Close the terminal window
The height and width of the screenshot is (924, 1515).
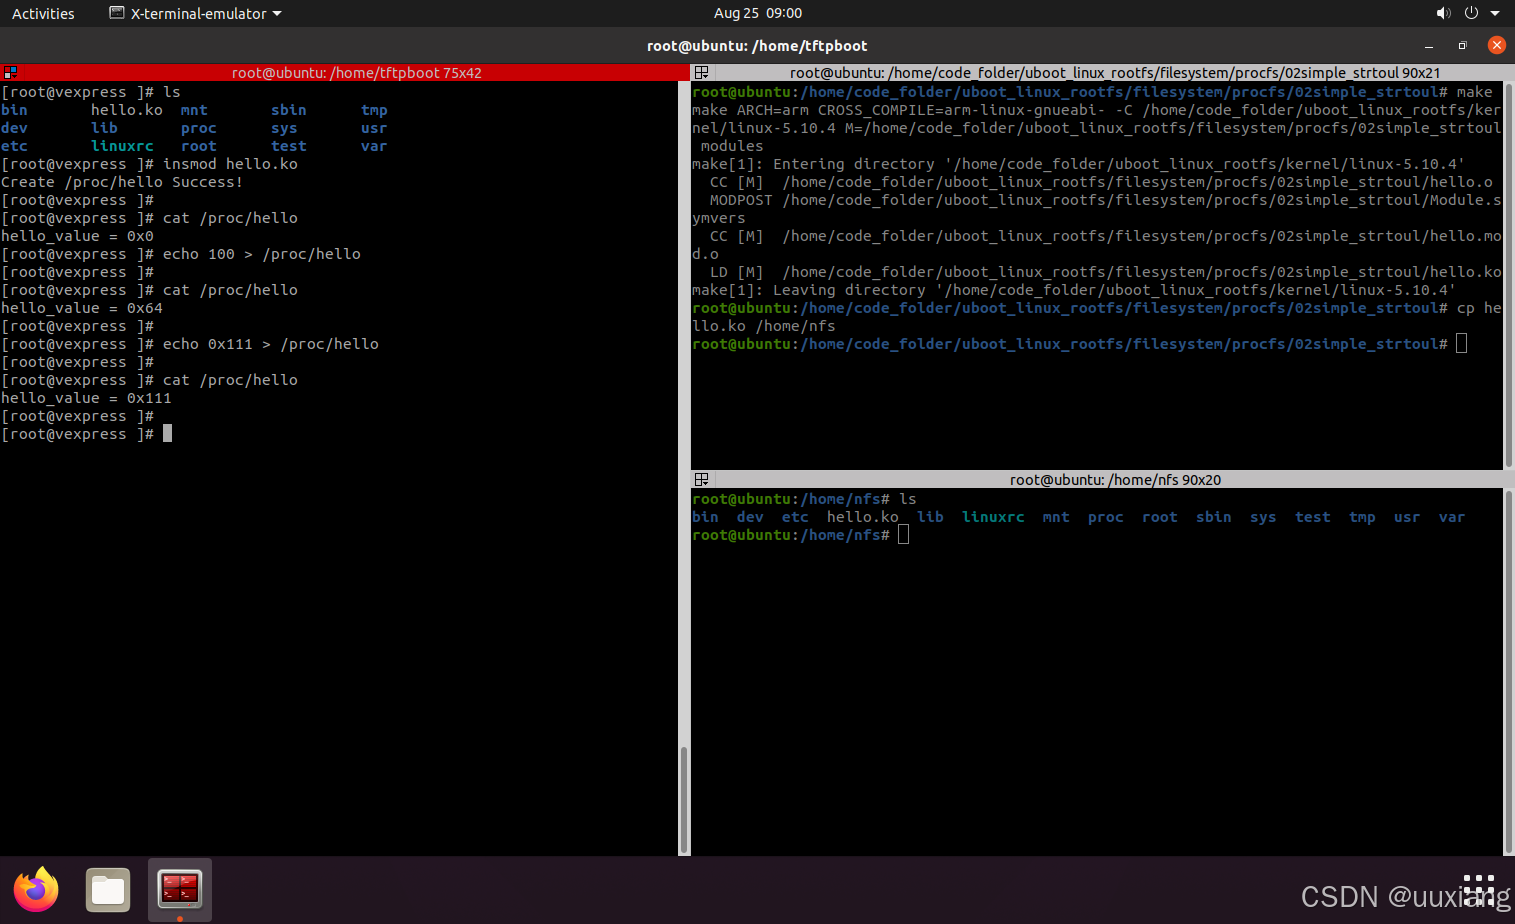1497,45
